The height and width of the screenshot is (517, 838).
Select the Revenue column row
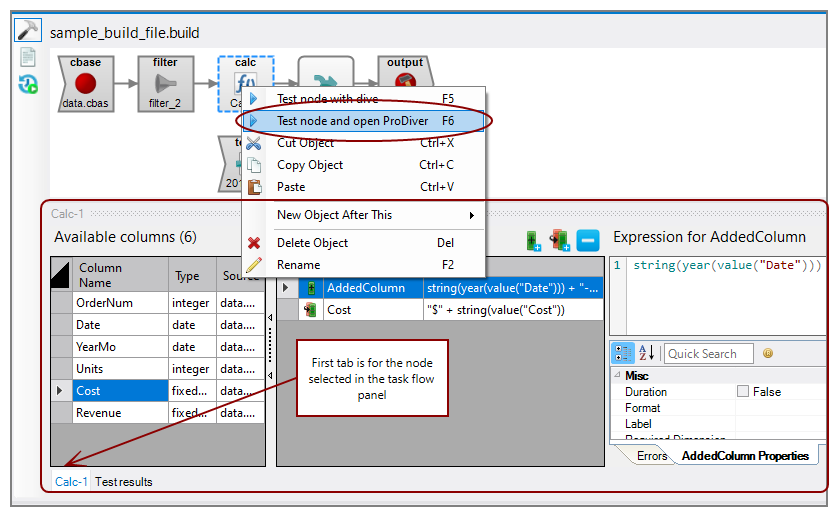point(99,413)
